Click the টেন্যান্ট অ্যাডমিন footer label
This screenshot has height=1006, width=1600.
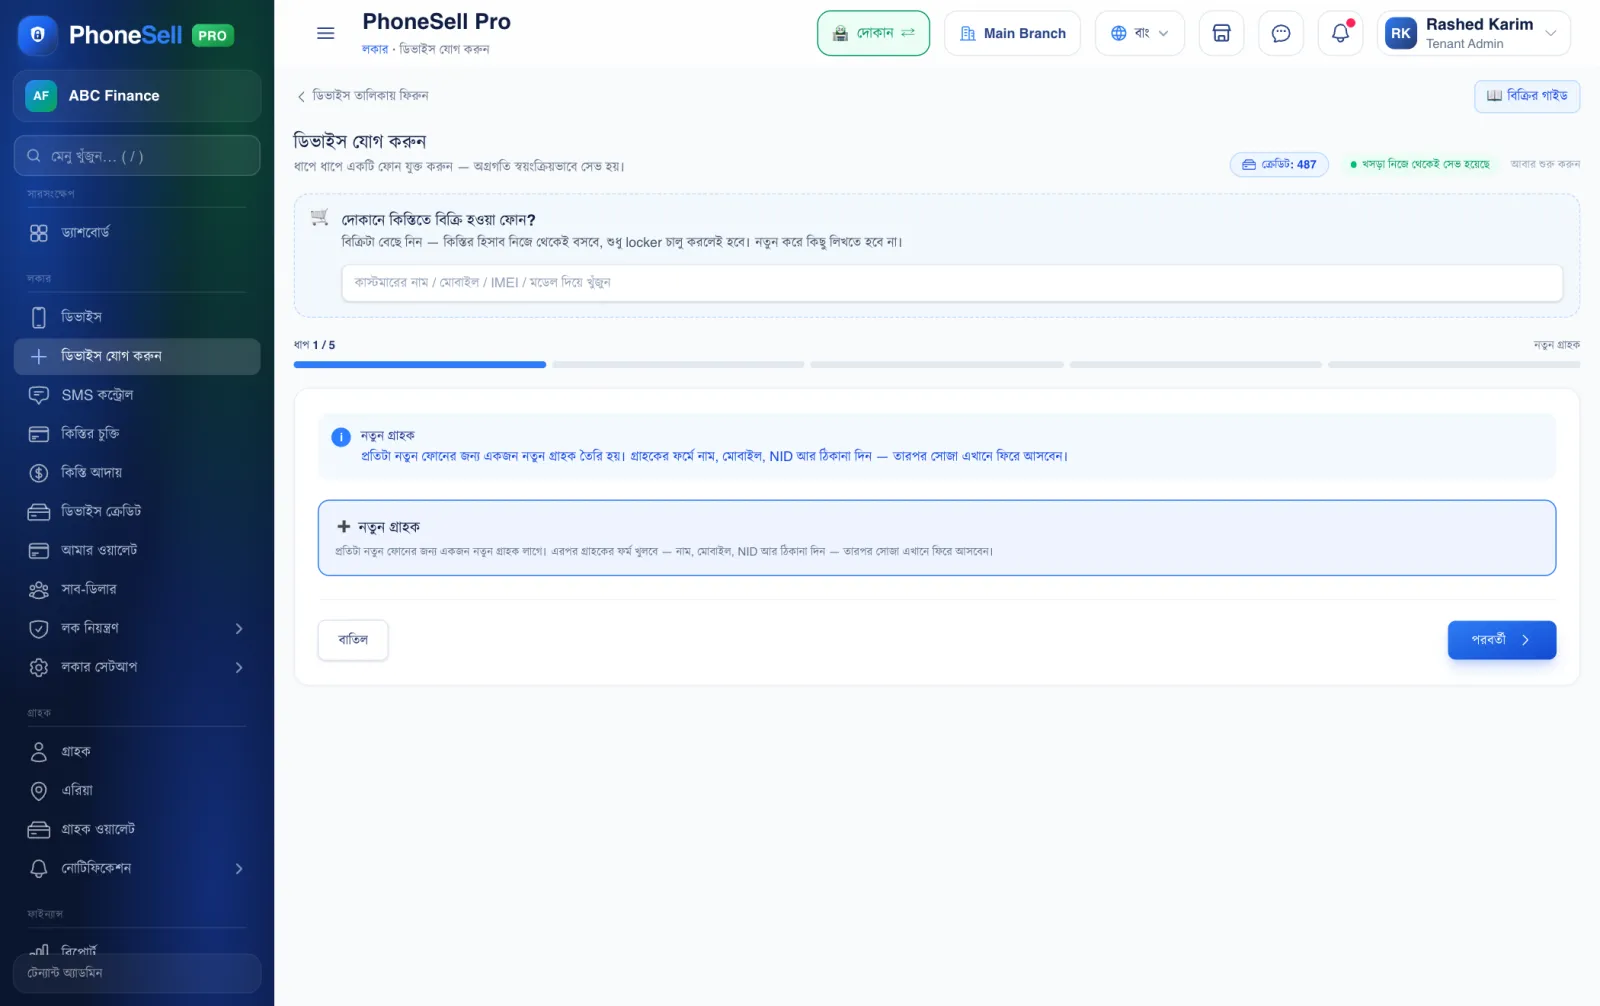point(65,973)
